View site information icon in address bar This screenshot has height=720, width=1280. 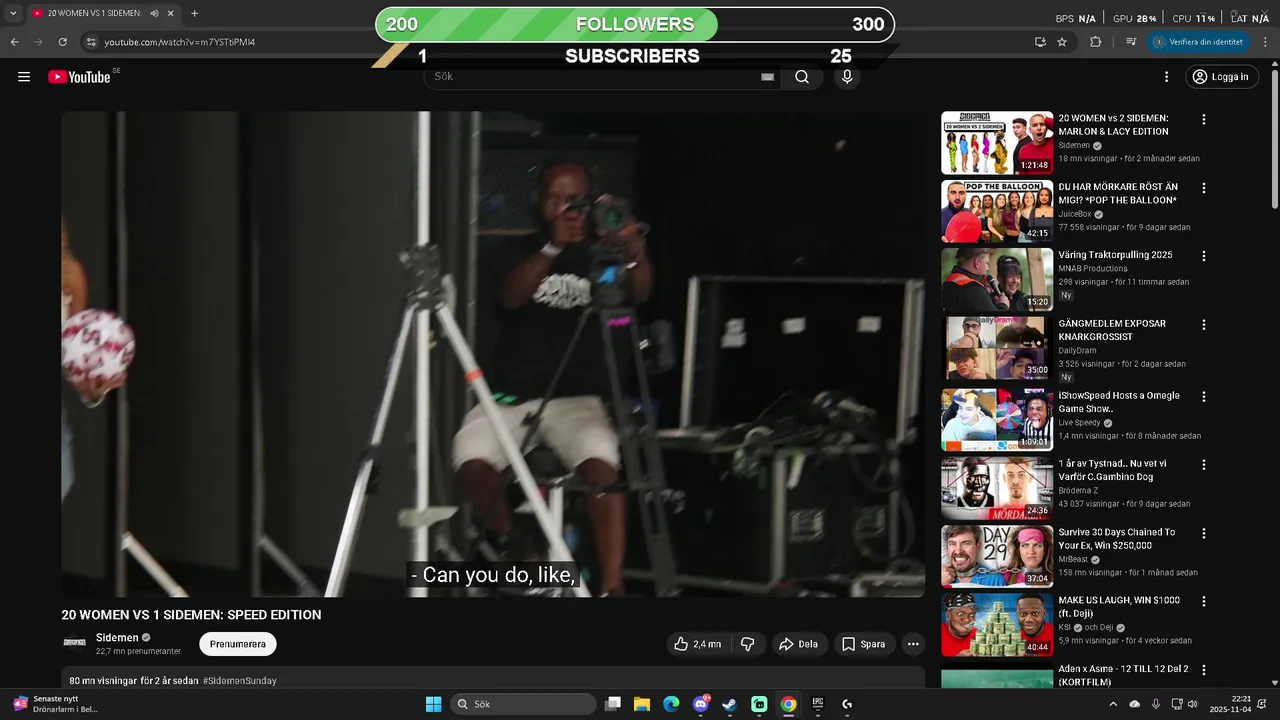[91, 42]
